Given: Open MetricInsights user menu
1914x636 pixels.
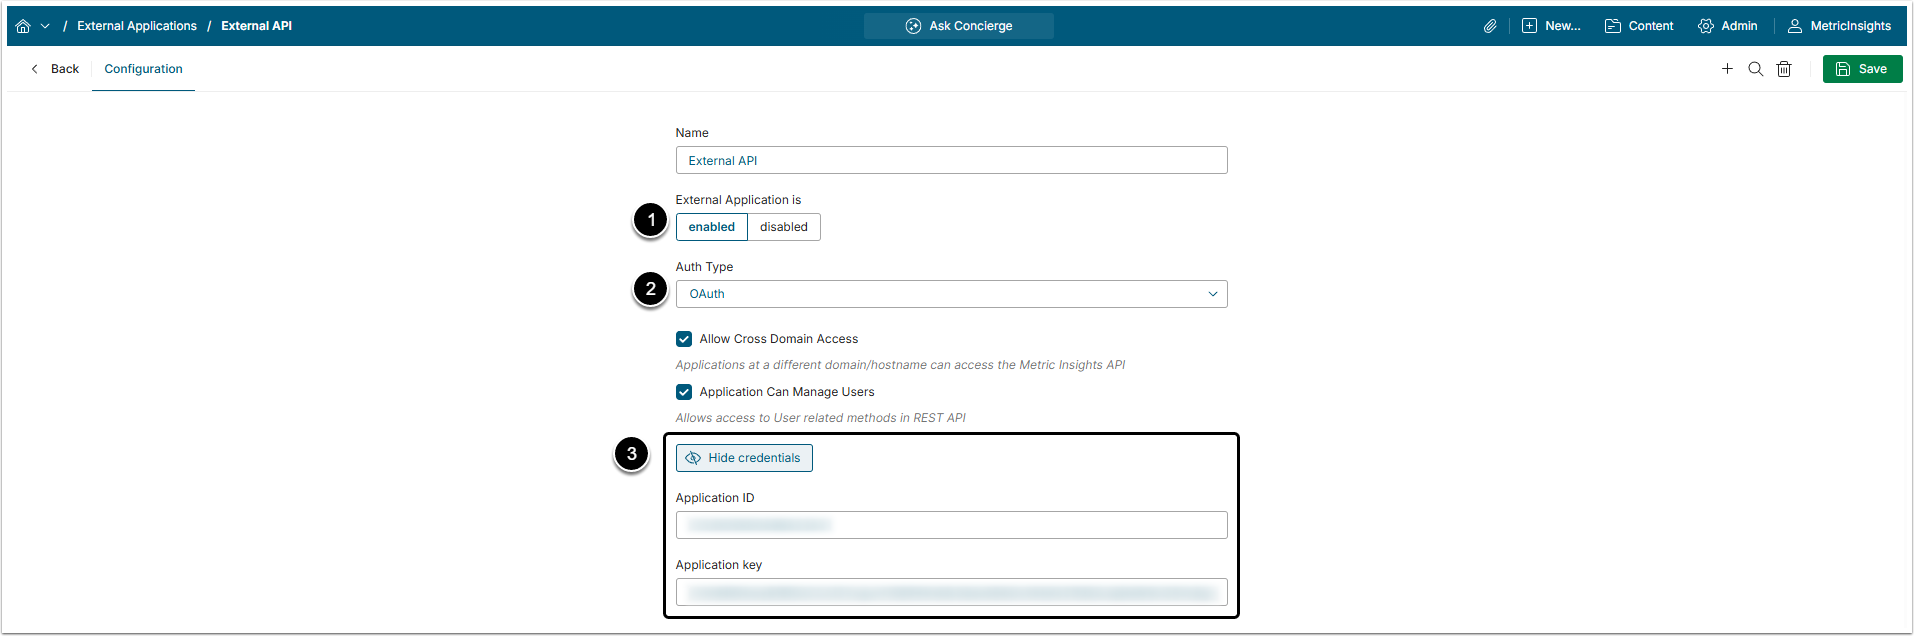Looking at the screenshot, I should (x=1839, y=26).
